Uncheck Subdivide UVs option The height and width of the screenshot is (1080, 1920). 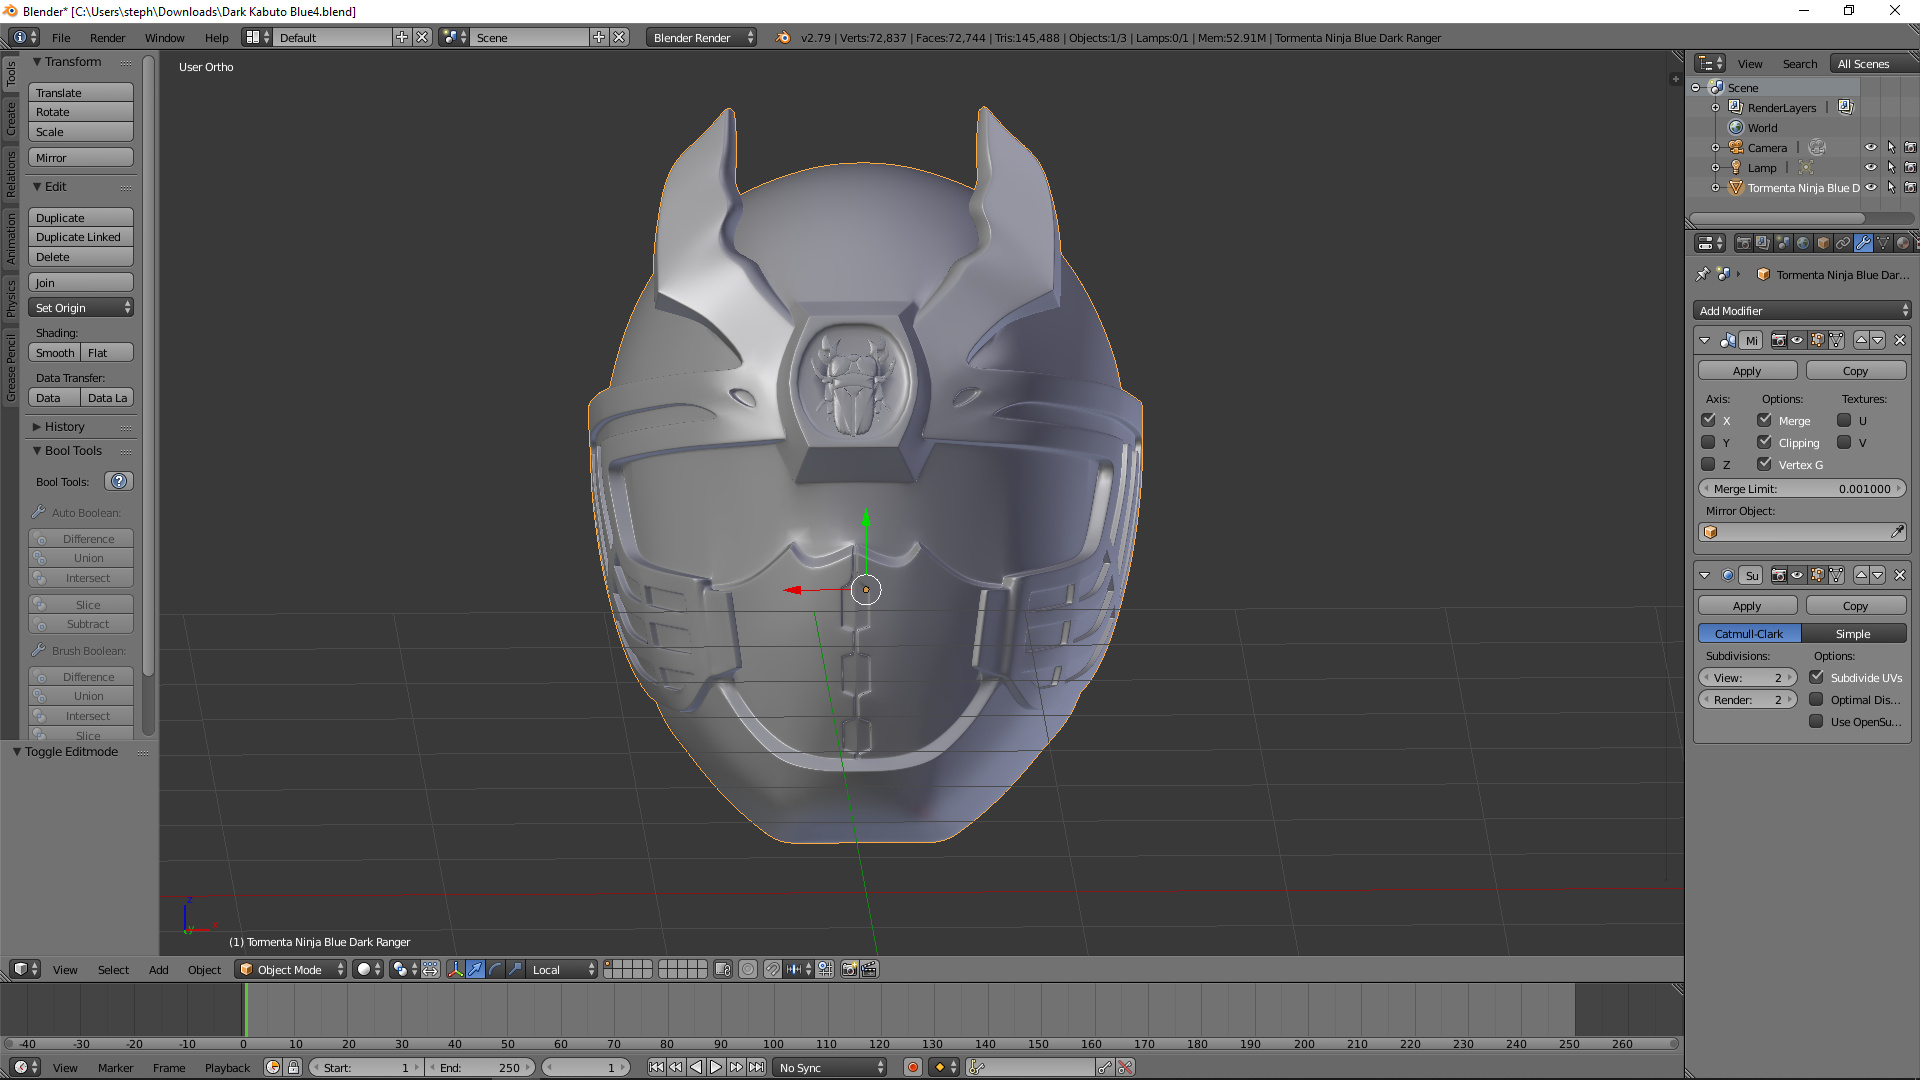click(x=1816, y=677)
